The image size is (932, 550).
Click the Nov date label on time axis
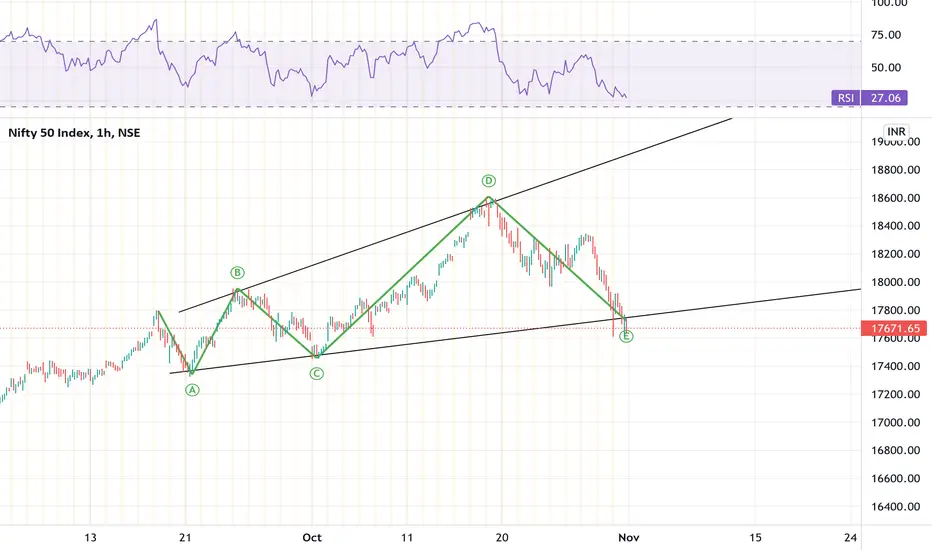pos(628,538)
